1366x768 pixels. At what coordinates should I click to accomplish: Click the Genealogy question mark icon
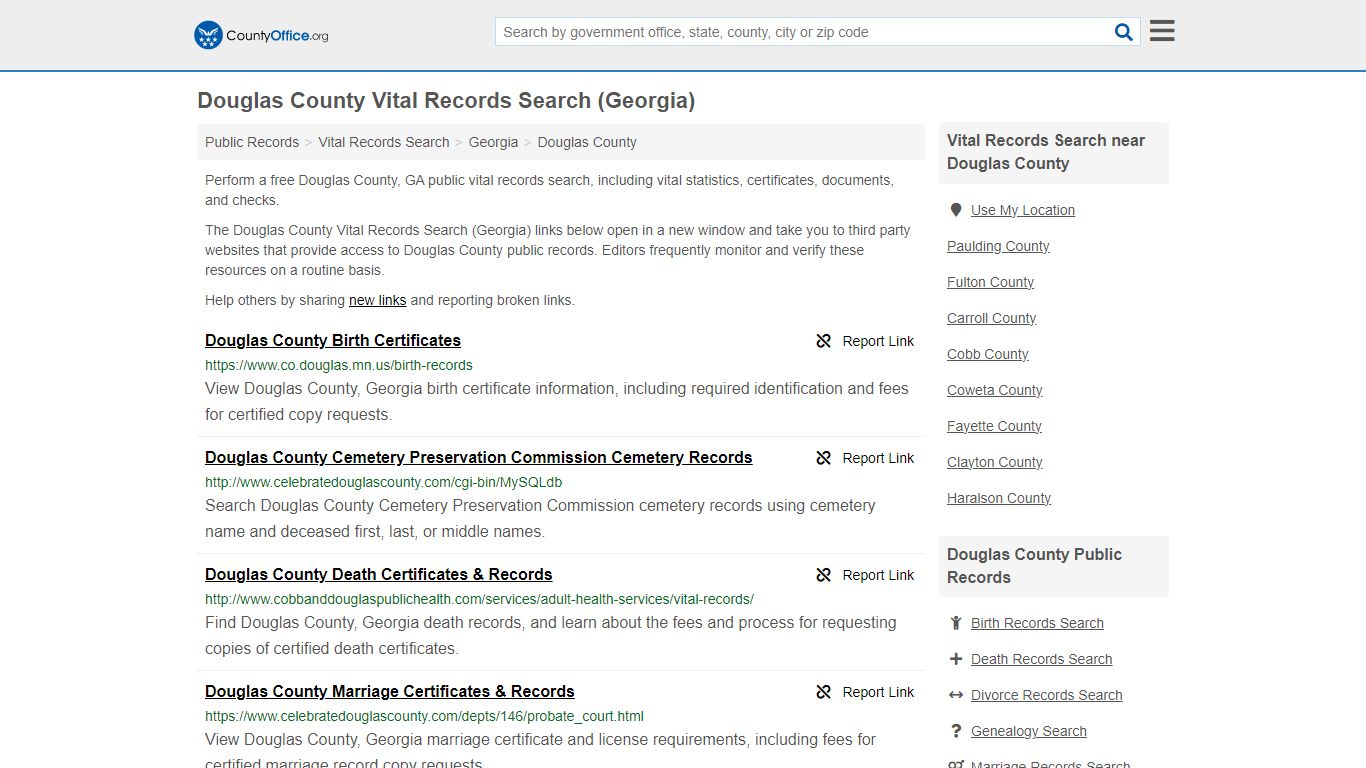(956, 731)
